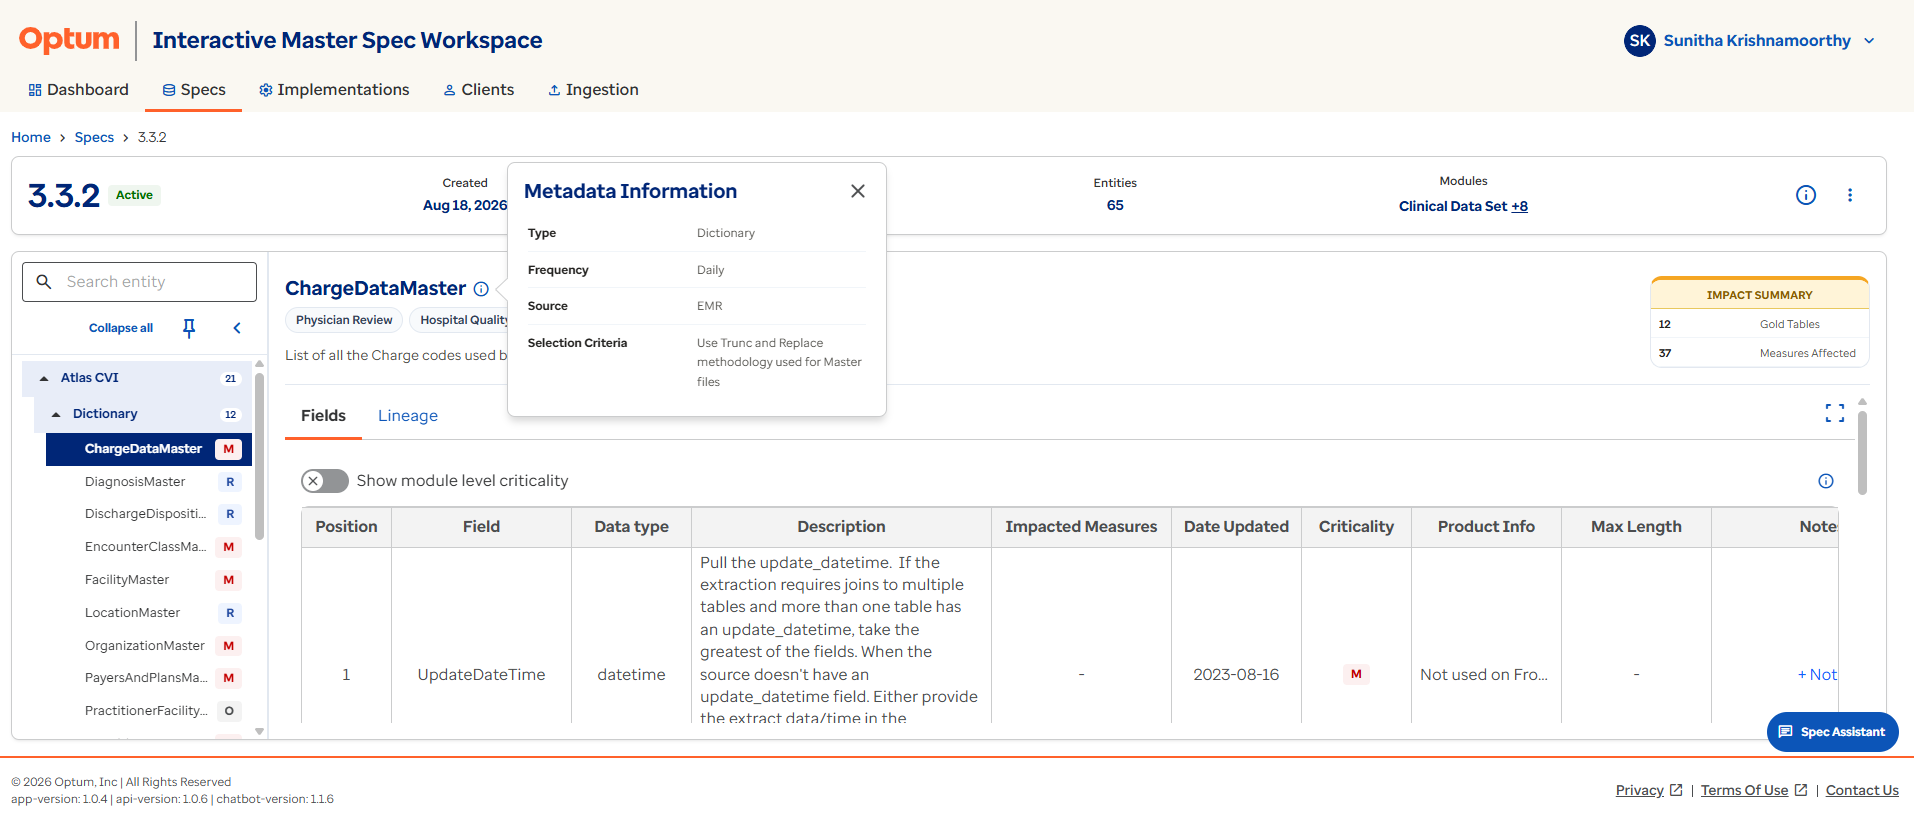The height and width of the screenshot is (815, 1914).
Task: Click the Criticality column header
Action: 1356,527
